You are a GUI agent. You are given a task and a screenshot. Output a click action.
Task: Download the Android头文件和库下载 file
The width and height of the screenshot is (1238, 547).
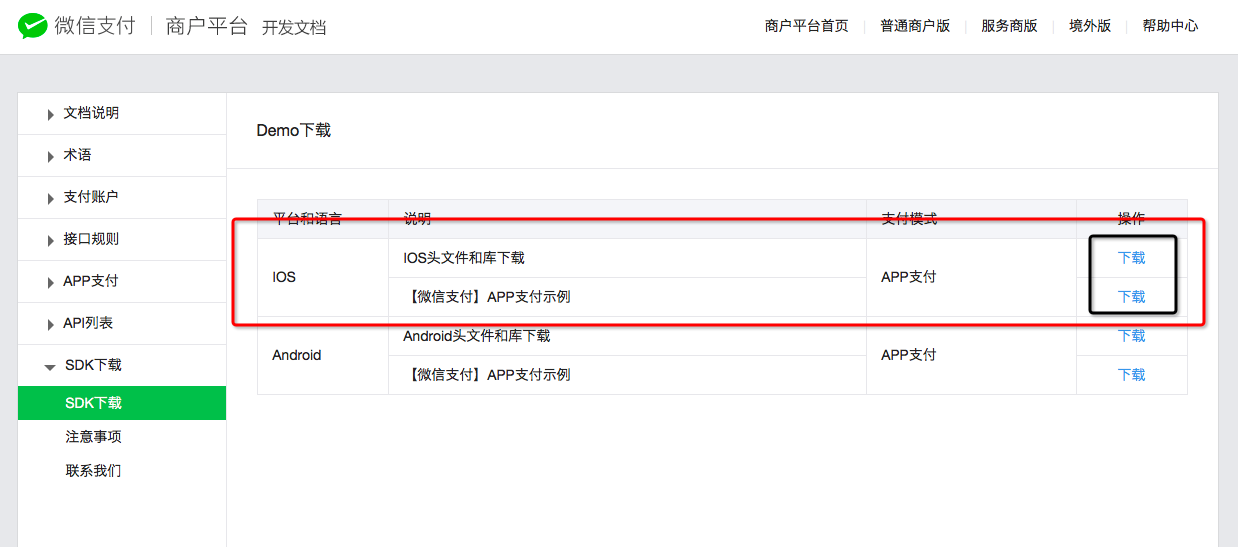coord(1131,336)
